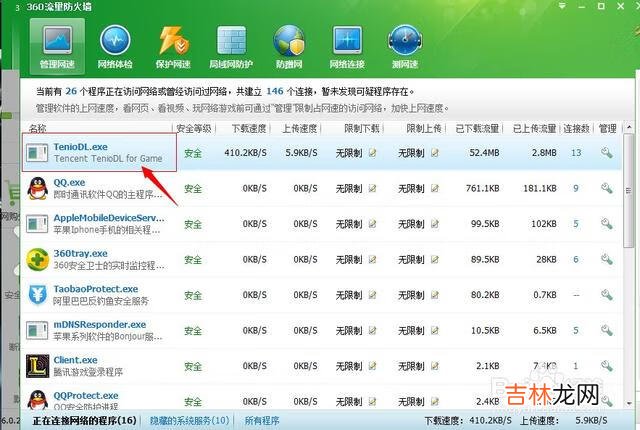Edit download limit for TenioDL.exe
Image resolution: width=640 pixels, height=430 pixels.
pos(372,153)
